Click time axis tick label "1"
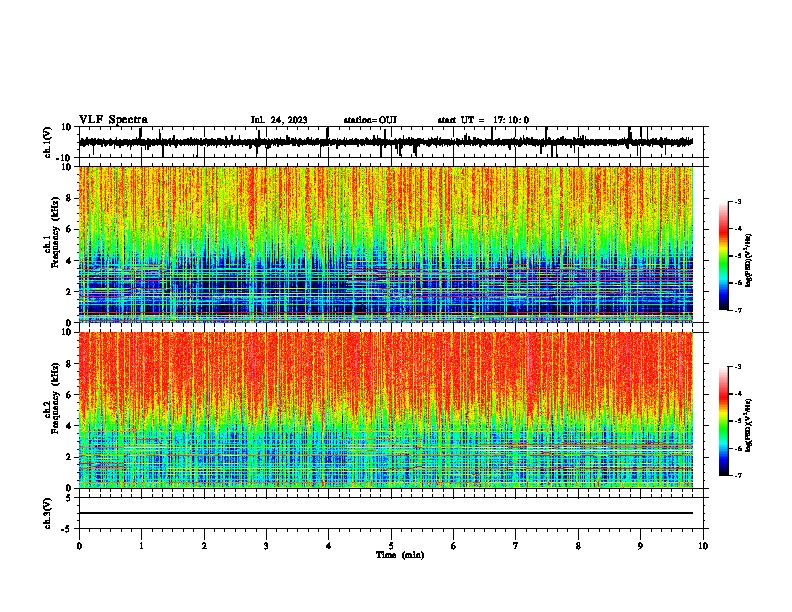Viewport: 792px width, 612px height. click(x=141, y=546)
